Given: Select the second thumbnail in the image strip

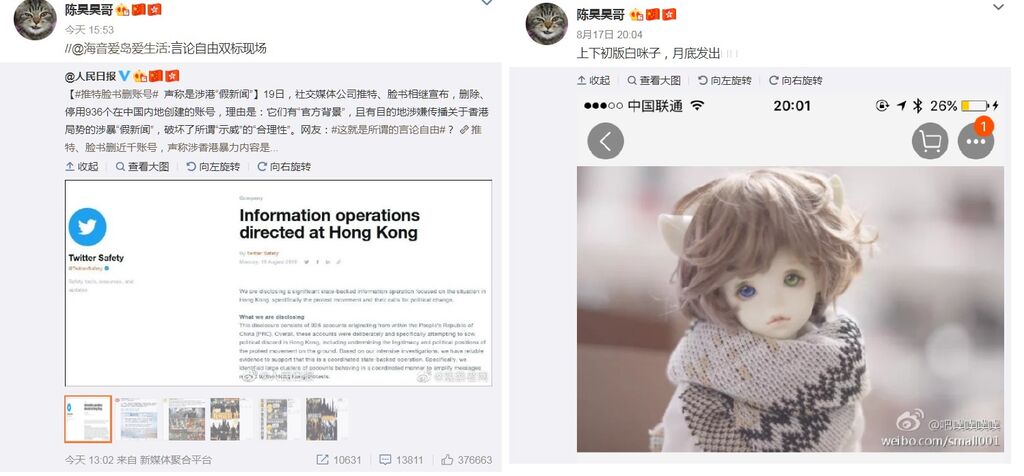Looking at the screenshot, I should (x=137, y=419).
